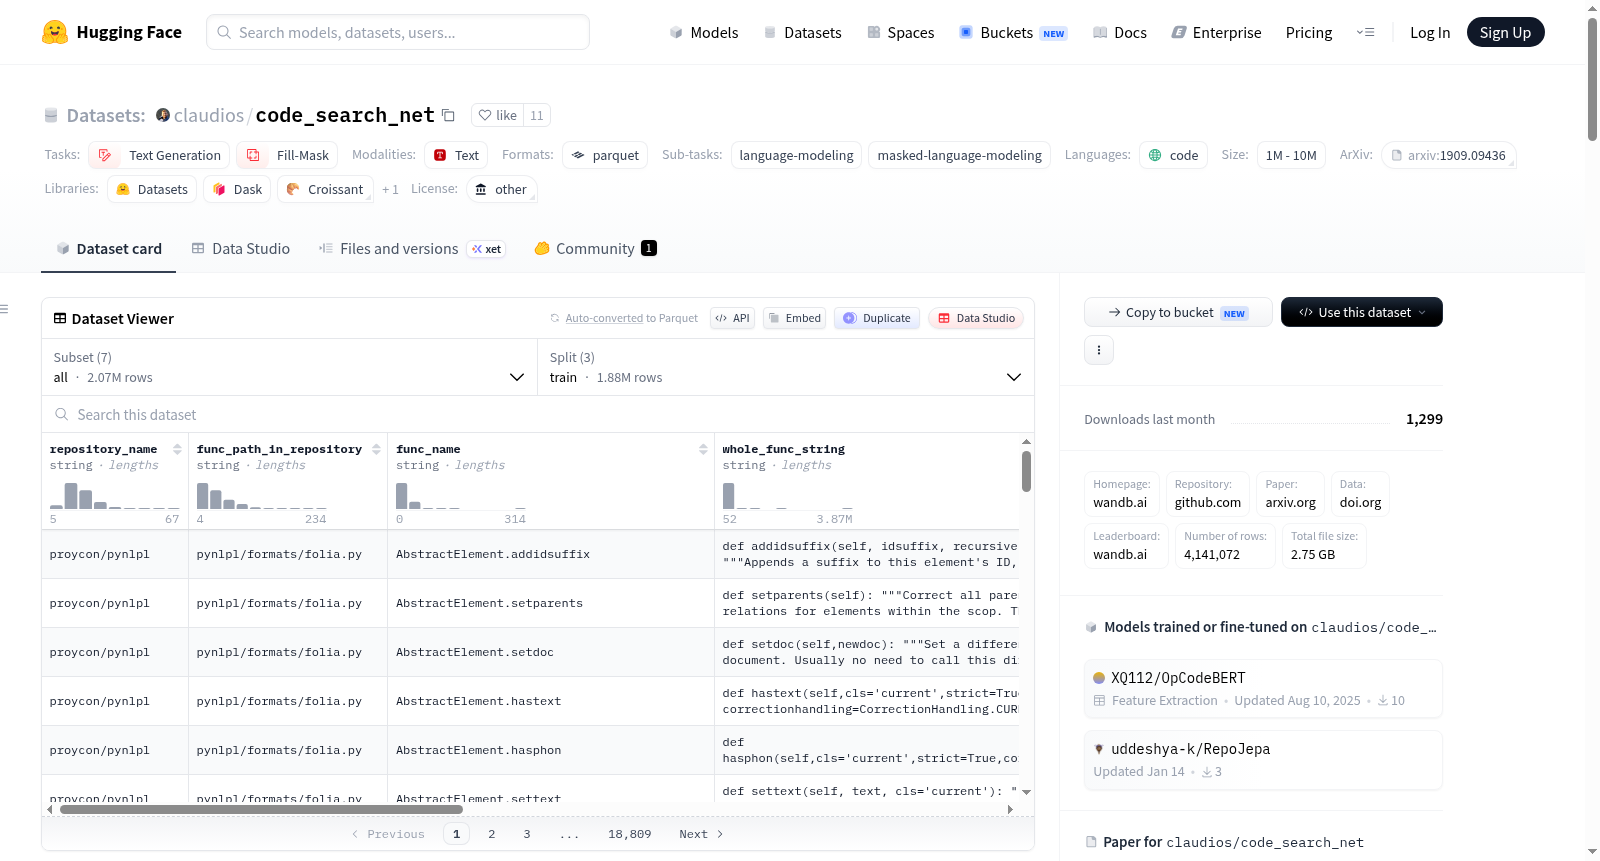Go to page 3 of dataset
The image size is (1600, 861).
pyautogui.click(x=527, y=834)
